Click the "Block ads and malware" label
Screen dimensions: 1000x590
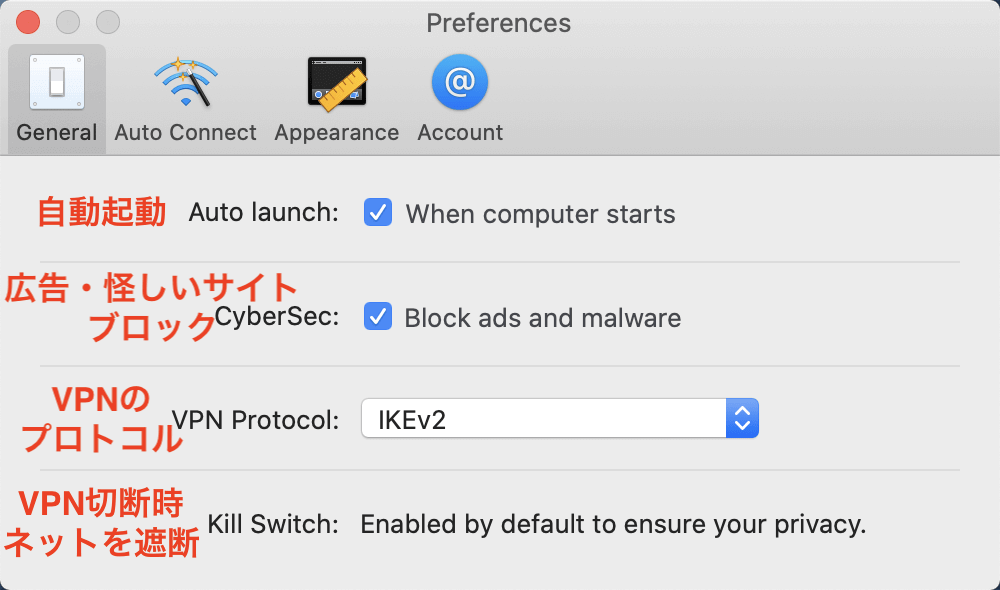(543, 318)
